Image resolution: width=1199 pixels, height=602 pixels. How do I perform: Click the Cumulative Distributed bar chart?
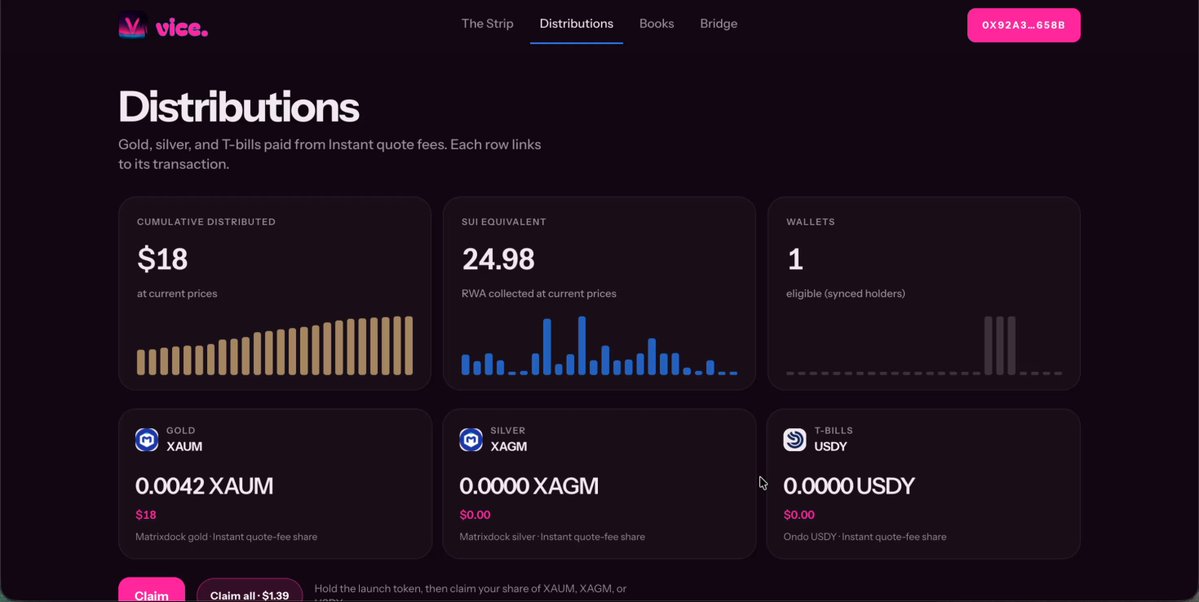[275, 346]
